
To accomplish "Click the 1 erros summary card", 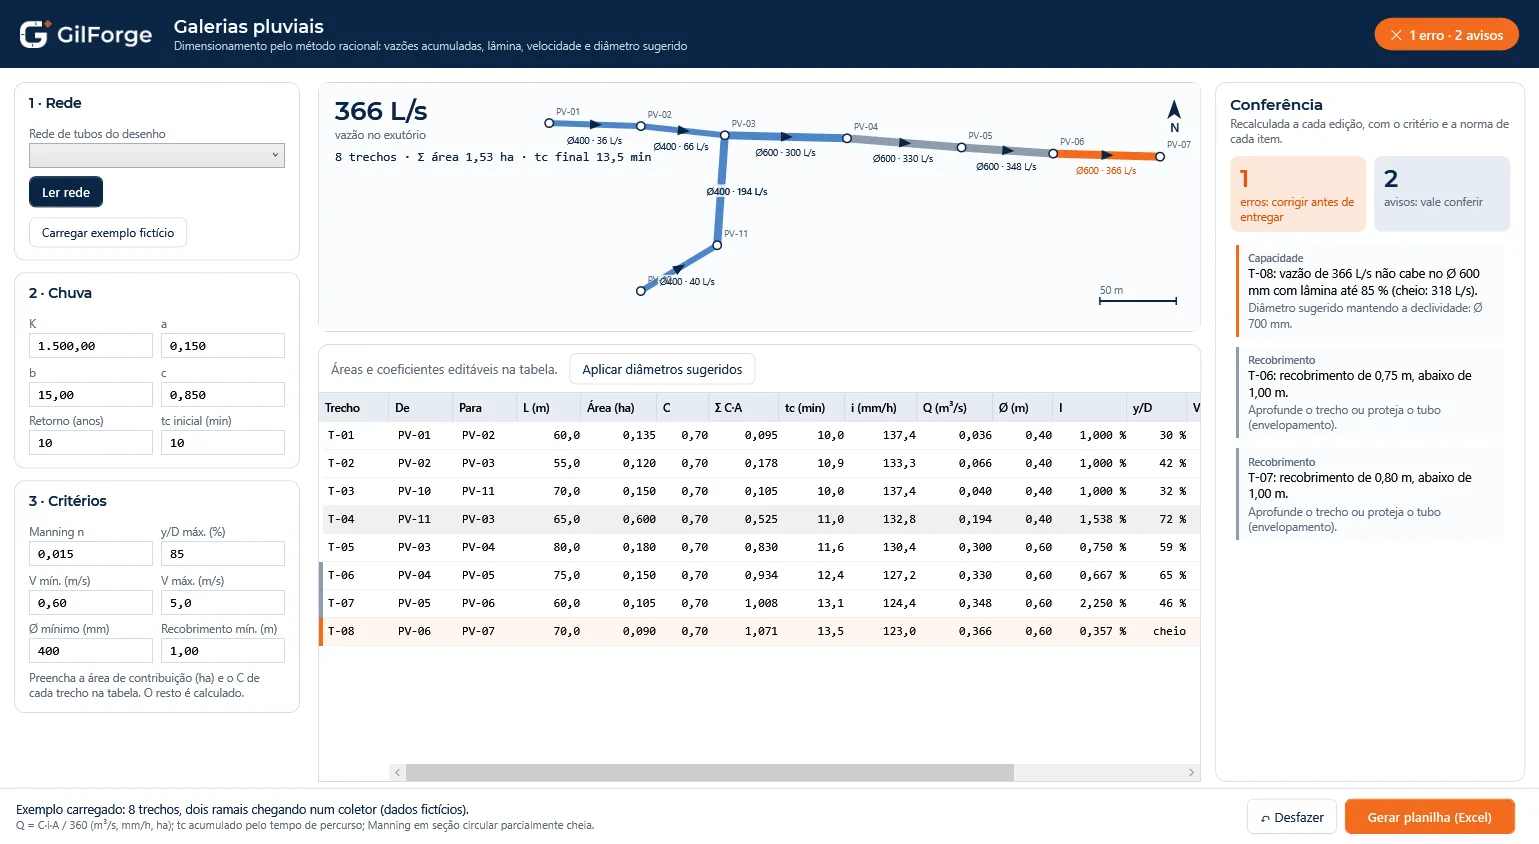I will pyautogui.click(x=1298, y=194).
